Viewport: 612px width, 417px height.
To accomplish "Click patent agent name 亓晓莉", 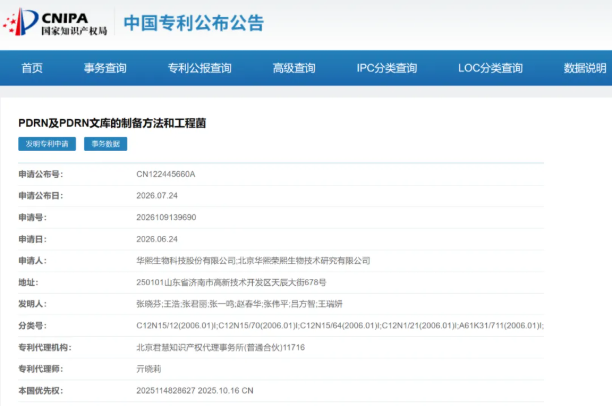I will [149, 369].
